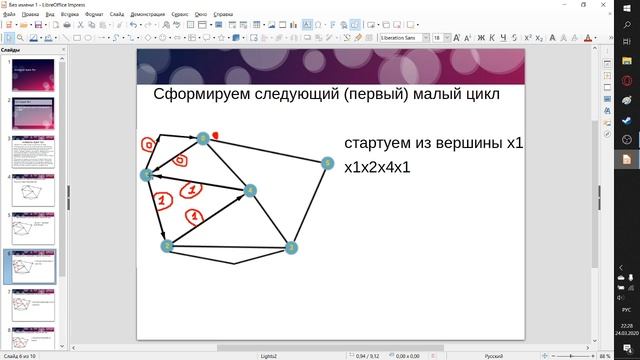The height and width of the screenshot is (360, 640).
Task: Select the Ellipse shape tool
Action: coord(88,38)
